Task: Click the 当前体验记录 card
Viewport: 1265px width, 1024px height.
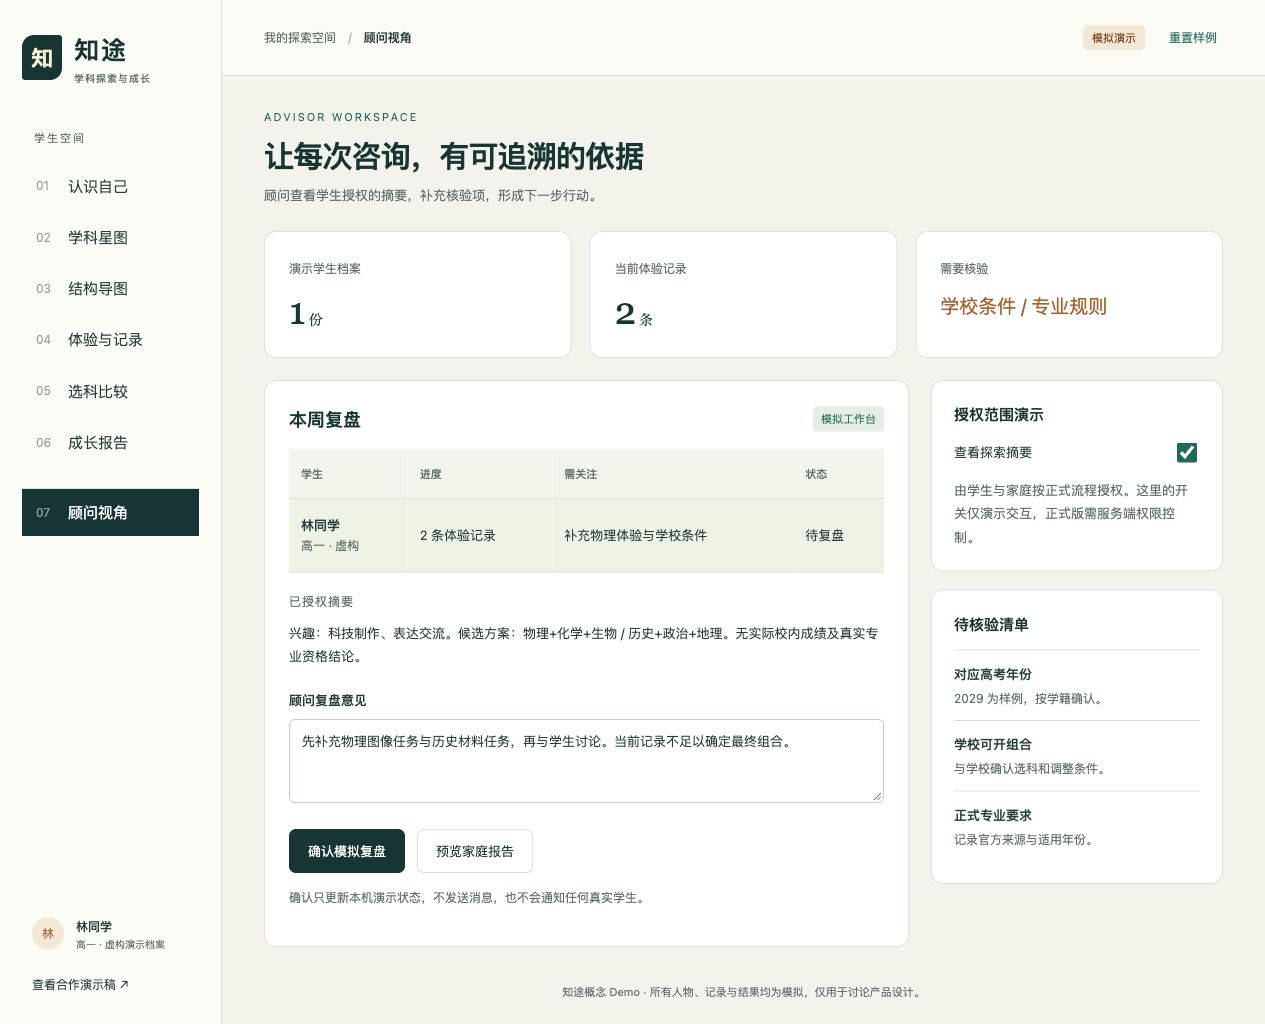Action: 743,294
